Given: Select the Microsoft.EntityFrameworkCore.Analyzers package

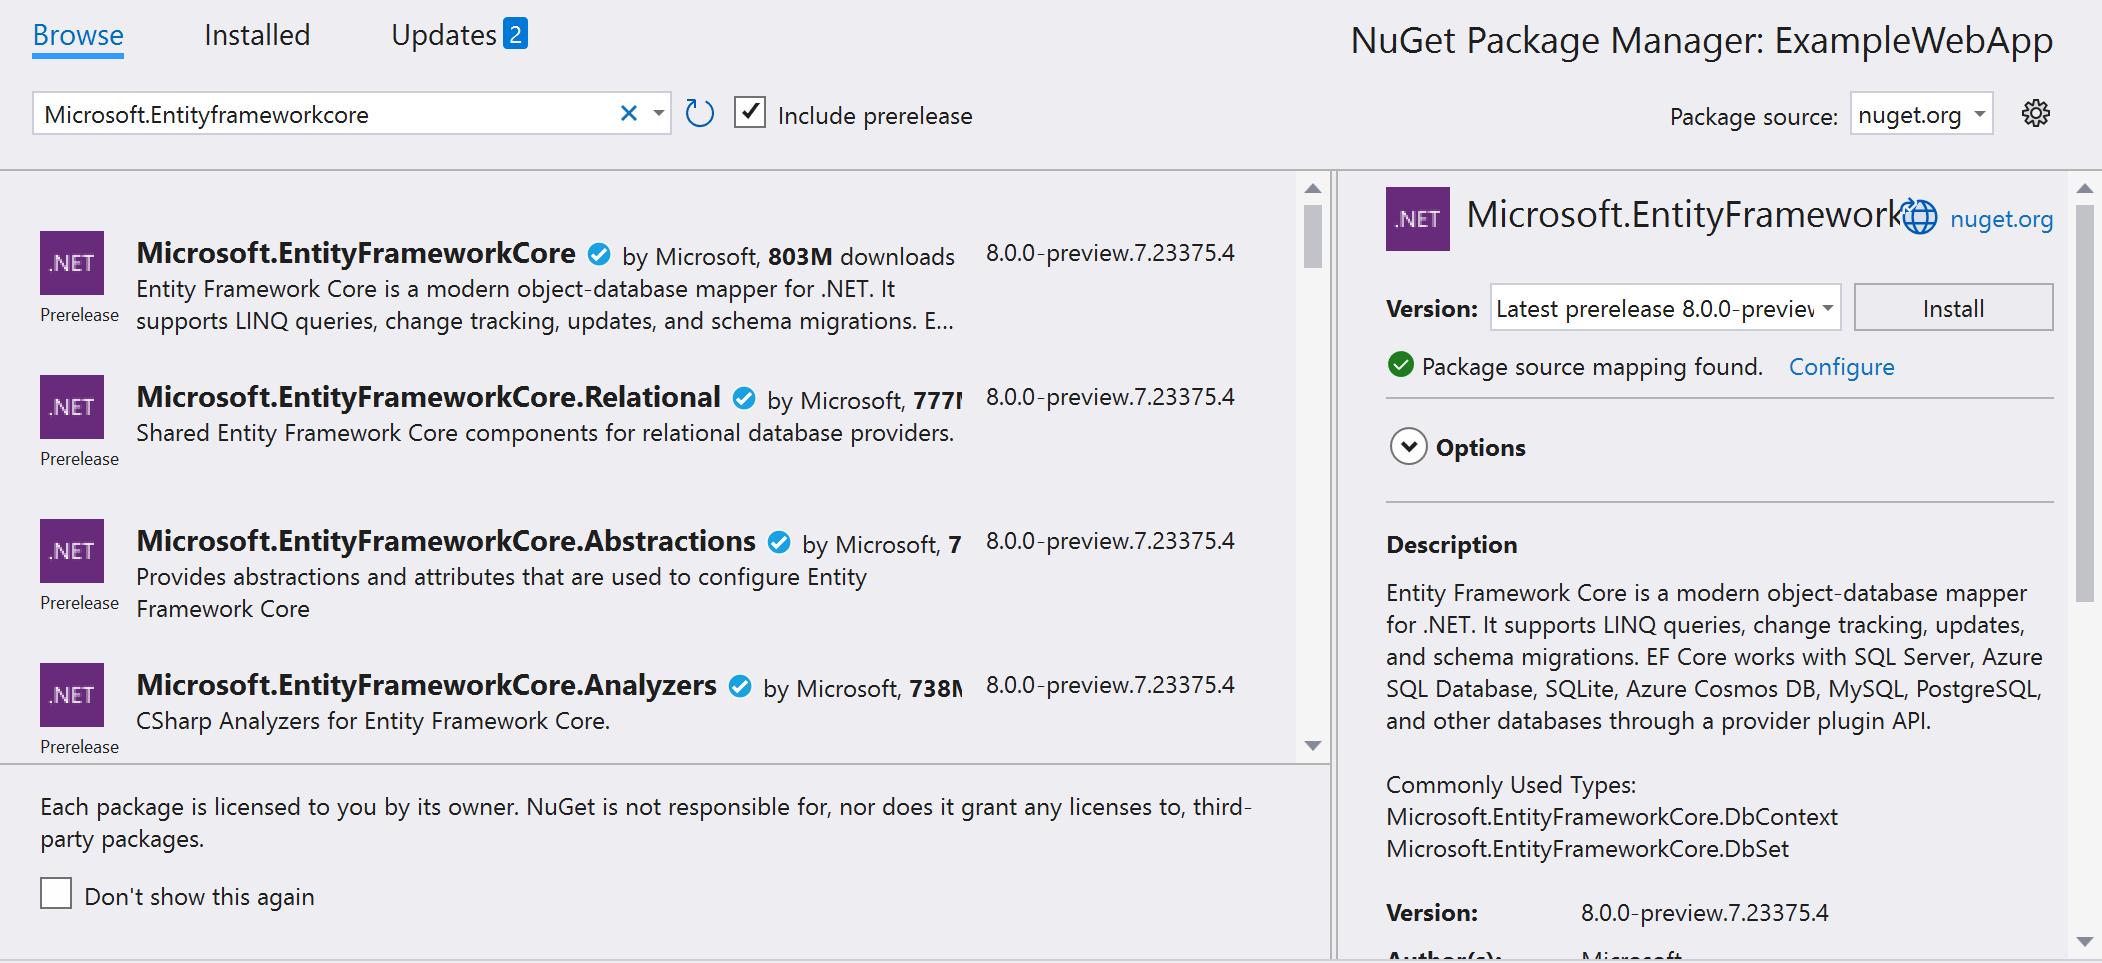Looking at the screenshot, I should (x=426, y=685).
